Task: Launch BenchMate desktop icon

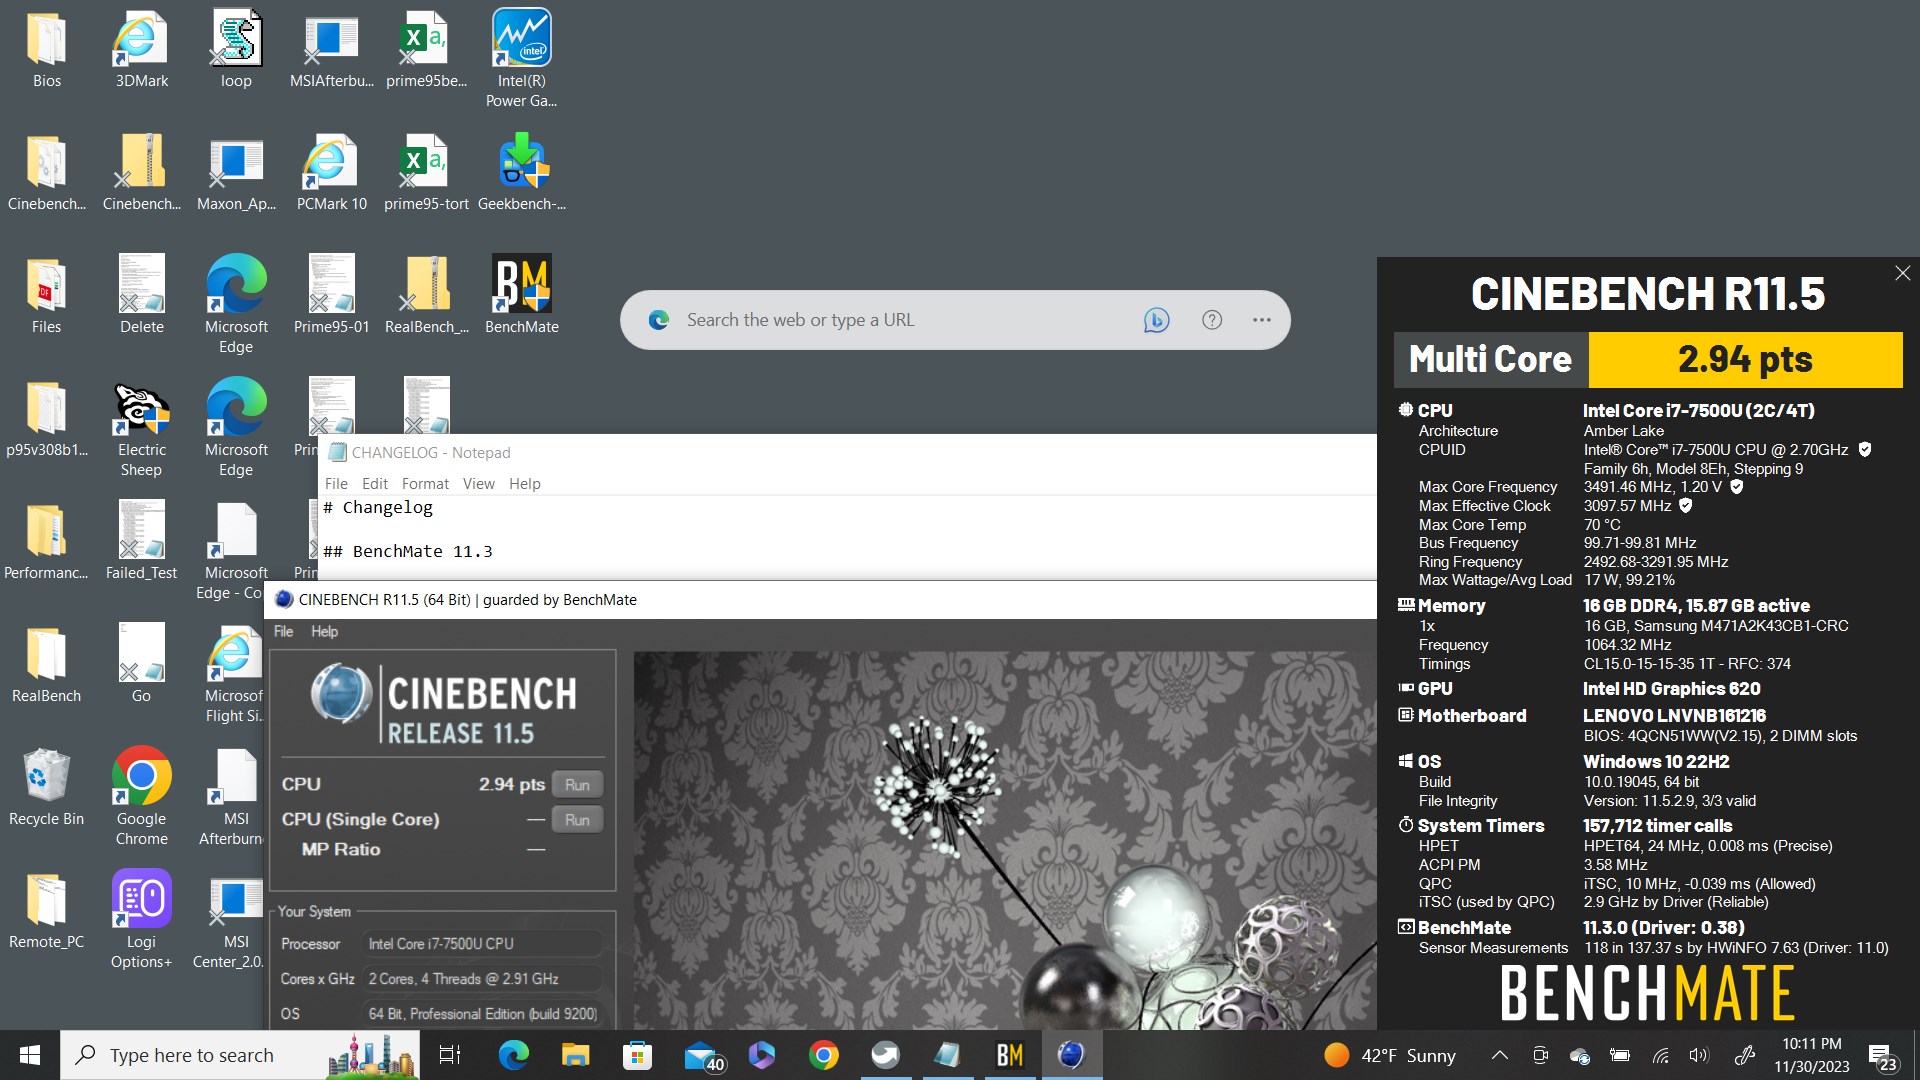Action: point(521,295)
